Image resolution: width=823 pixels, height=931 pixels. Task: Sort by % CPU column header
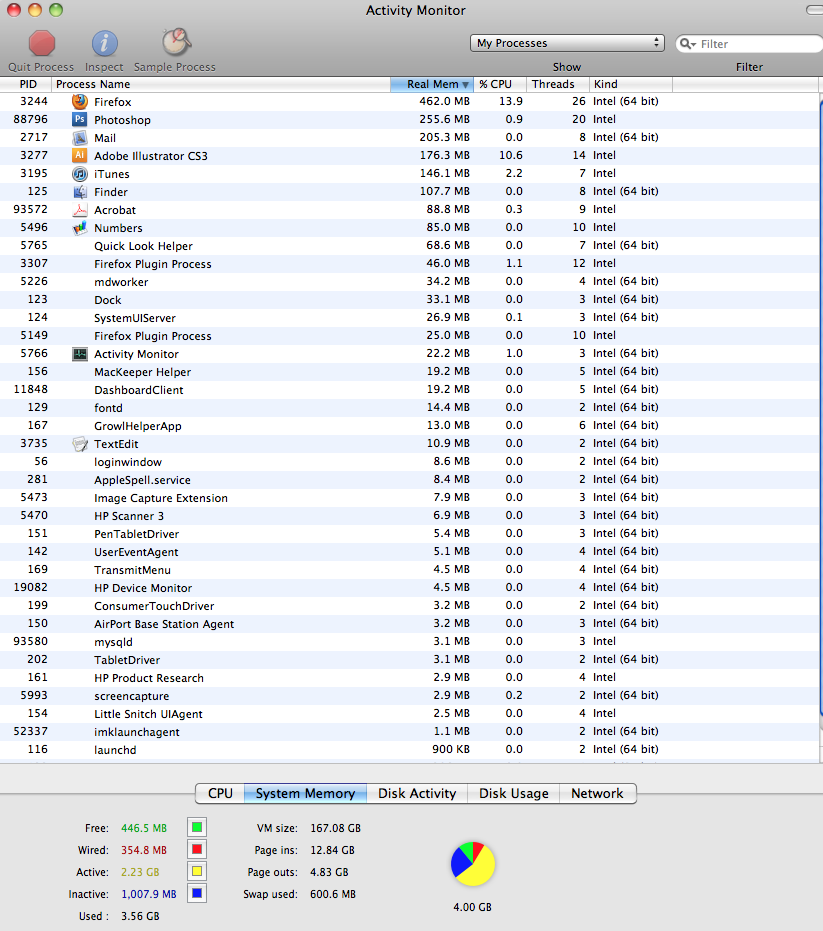pyautogui.click(x=500, y=84)
